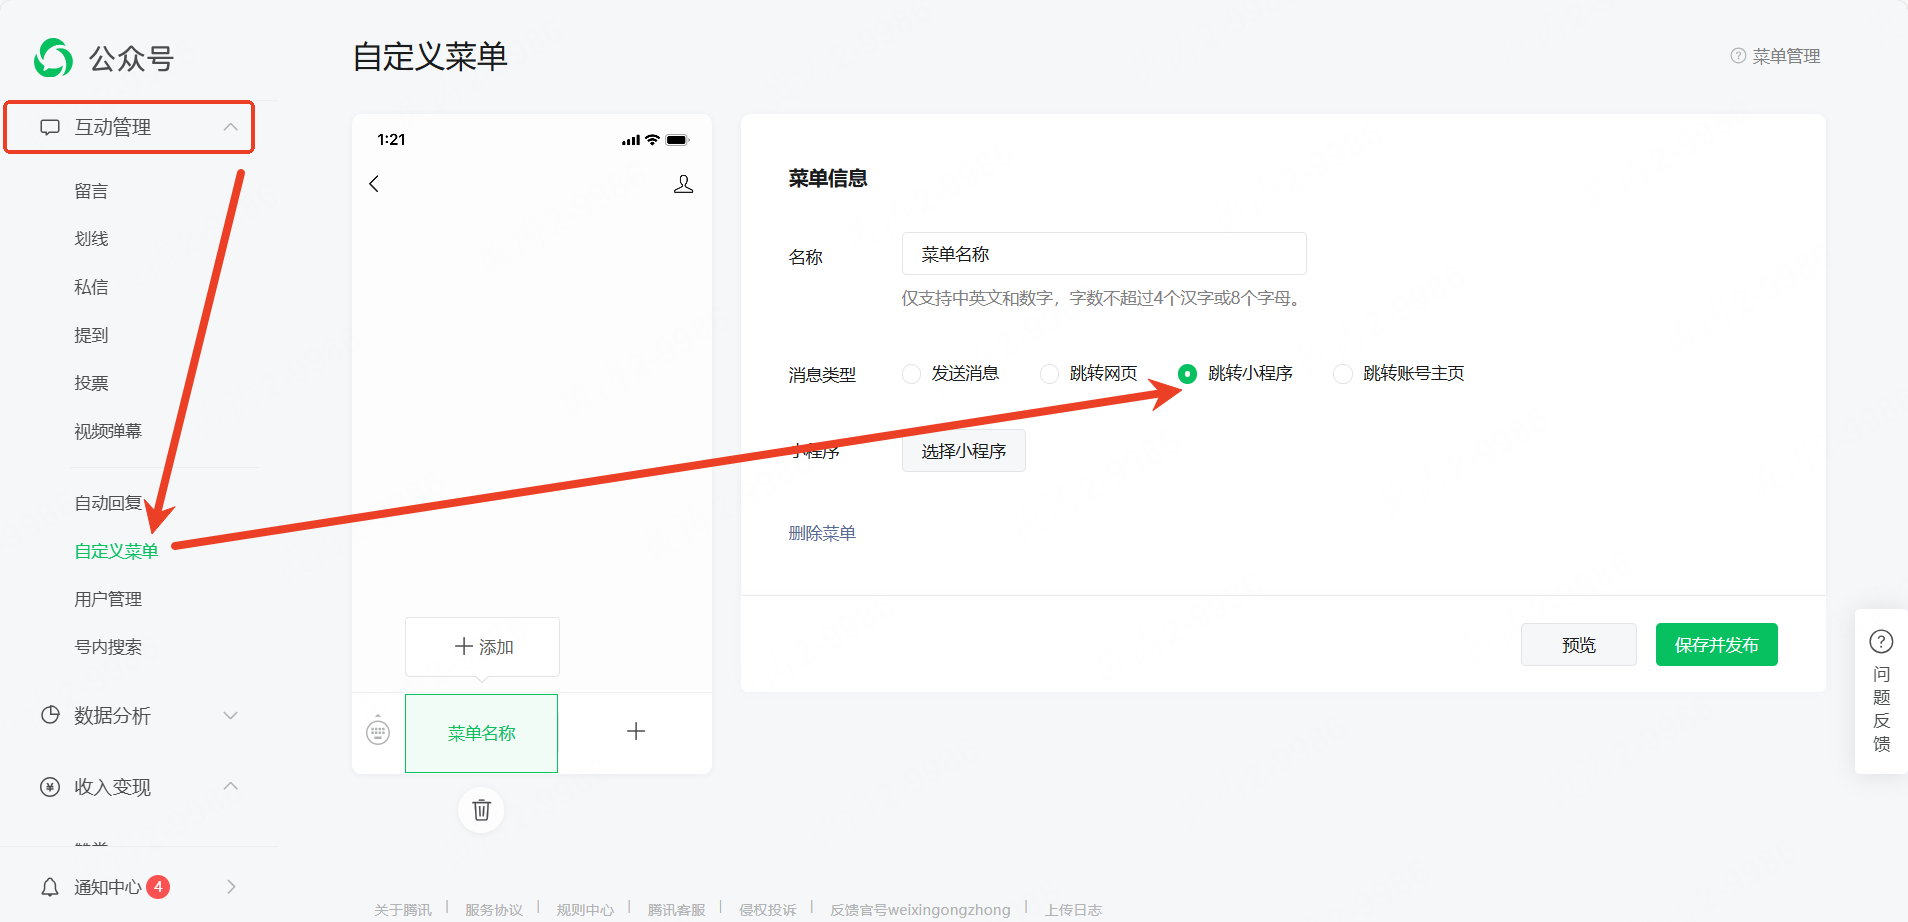
Task: Open 投票 in the sidebar
Action: click(91, 383)
